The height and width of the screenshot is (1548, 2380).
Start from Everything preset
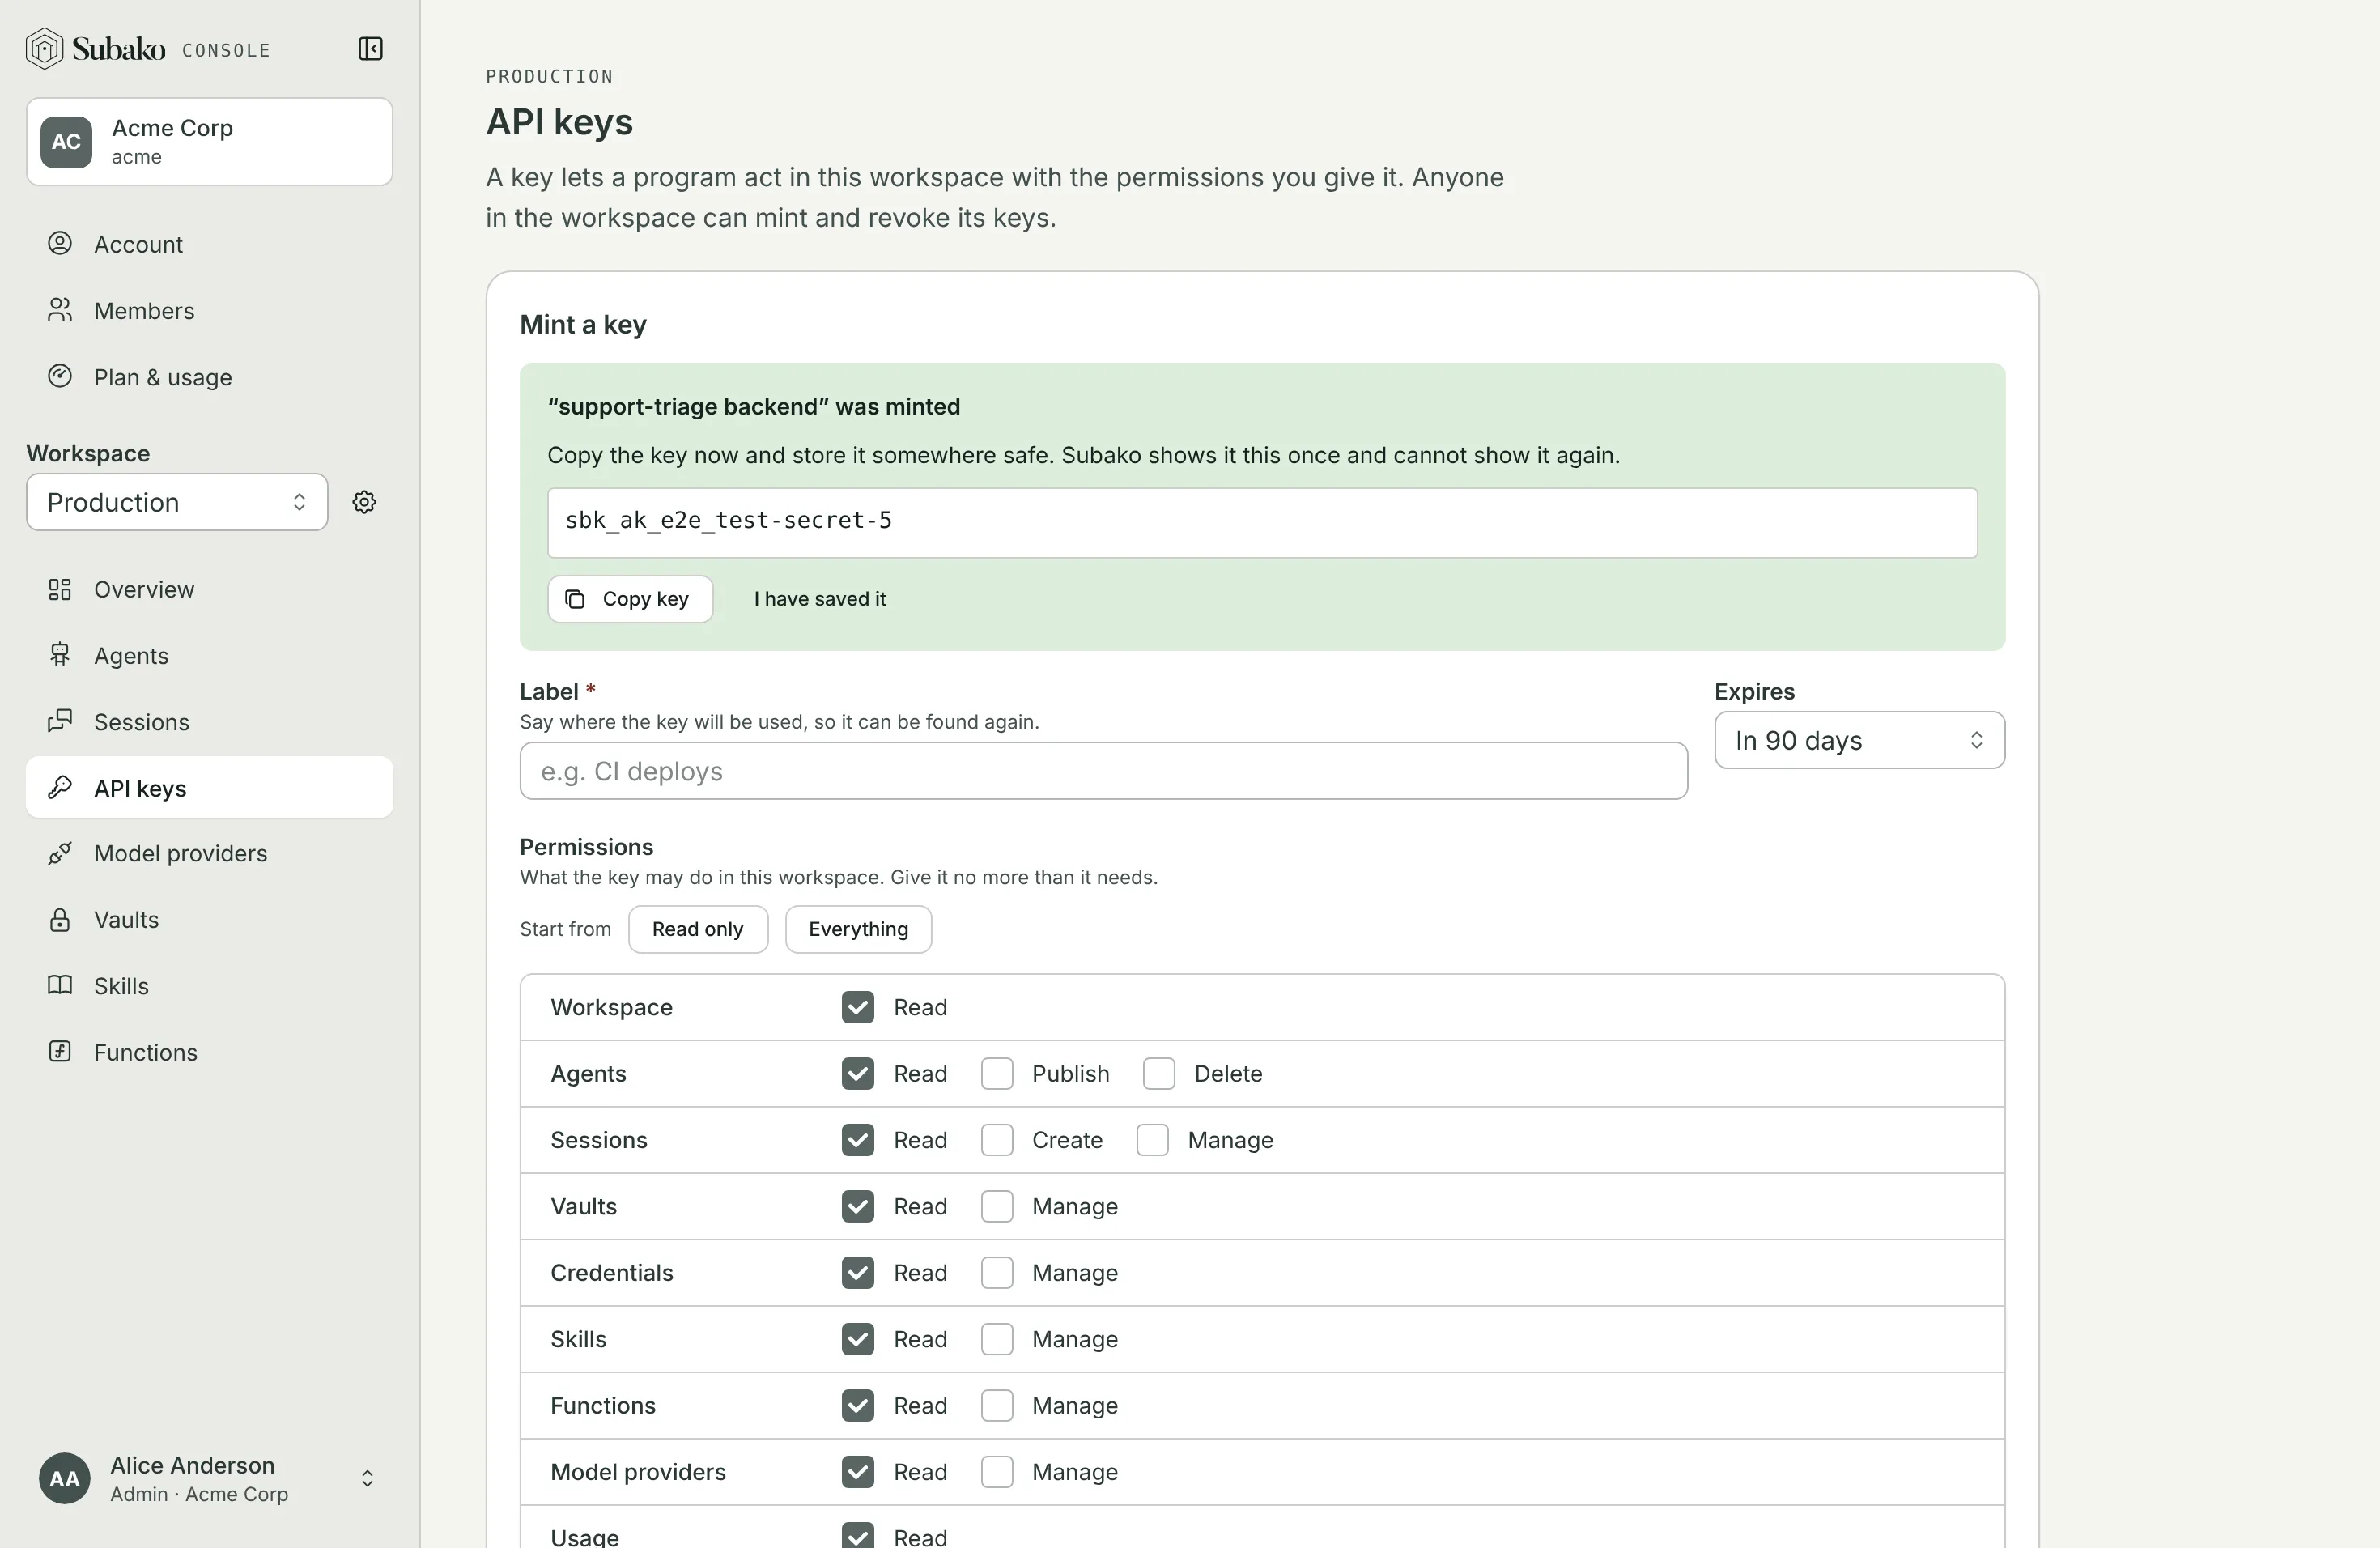pyautogui.click(x=858, y=929)
